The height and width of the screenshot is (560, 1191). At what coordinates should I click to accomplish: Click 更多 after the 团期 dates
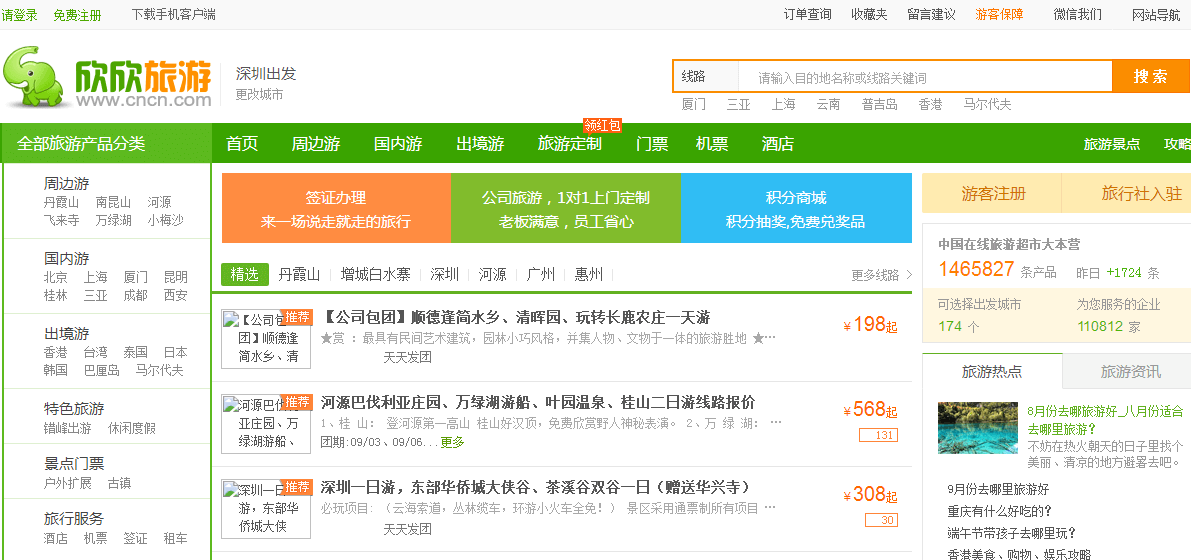(452, 442)
